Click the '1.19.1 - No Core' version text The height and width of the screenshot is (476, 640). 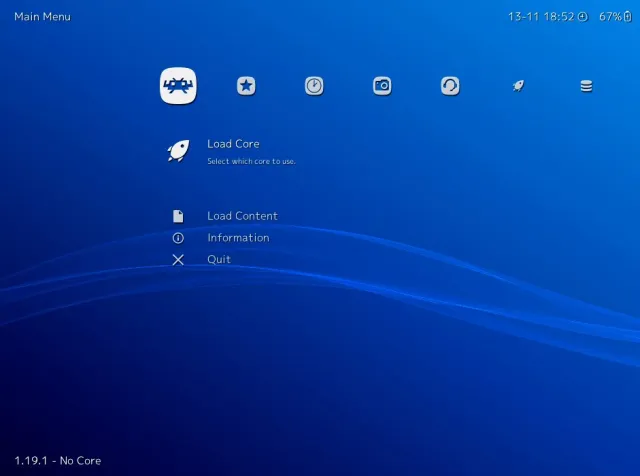(58, 460)
